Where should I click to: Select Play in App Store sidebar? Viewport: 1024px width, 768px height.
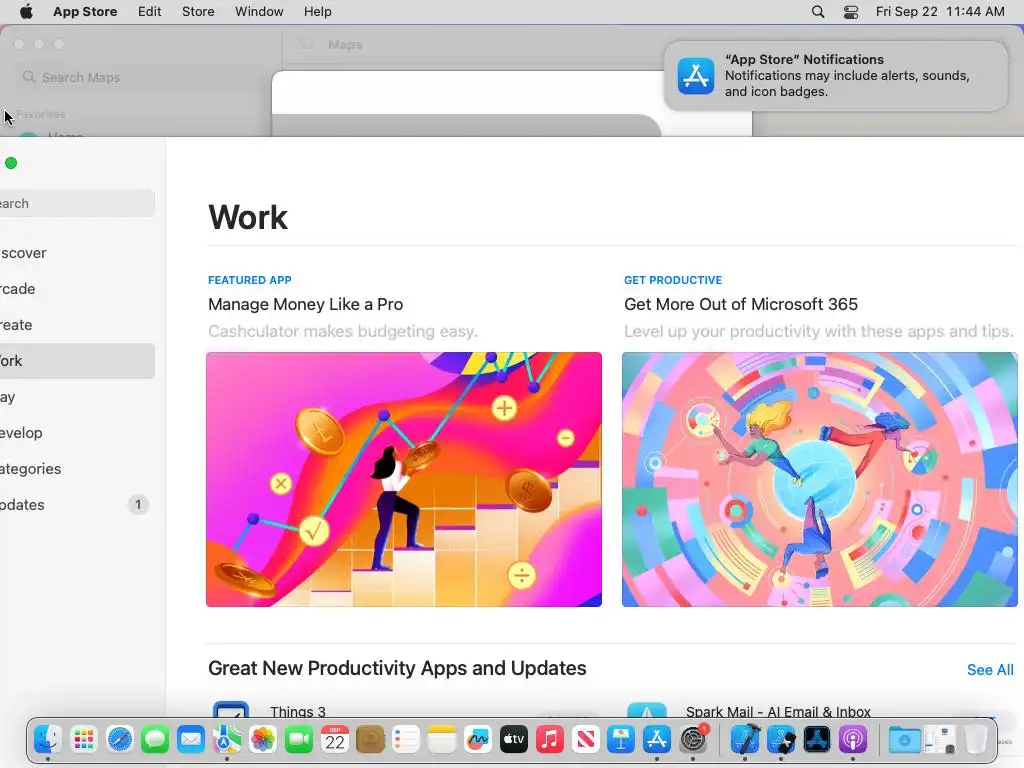point(77,397)
